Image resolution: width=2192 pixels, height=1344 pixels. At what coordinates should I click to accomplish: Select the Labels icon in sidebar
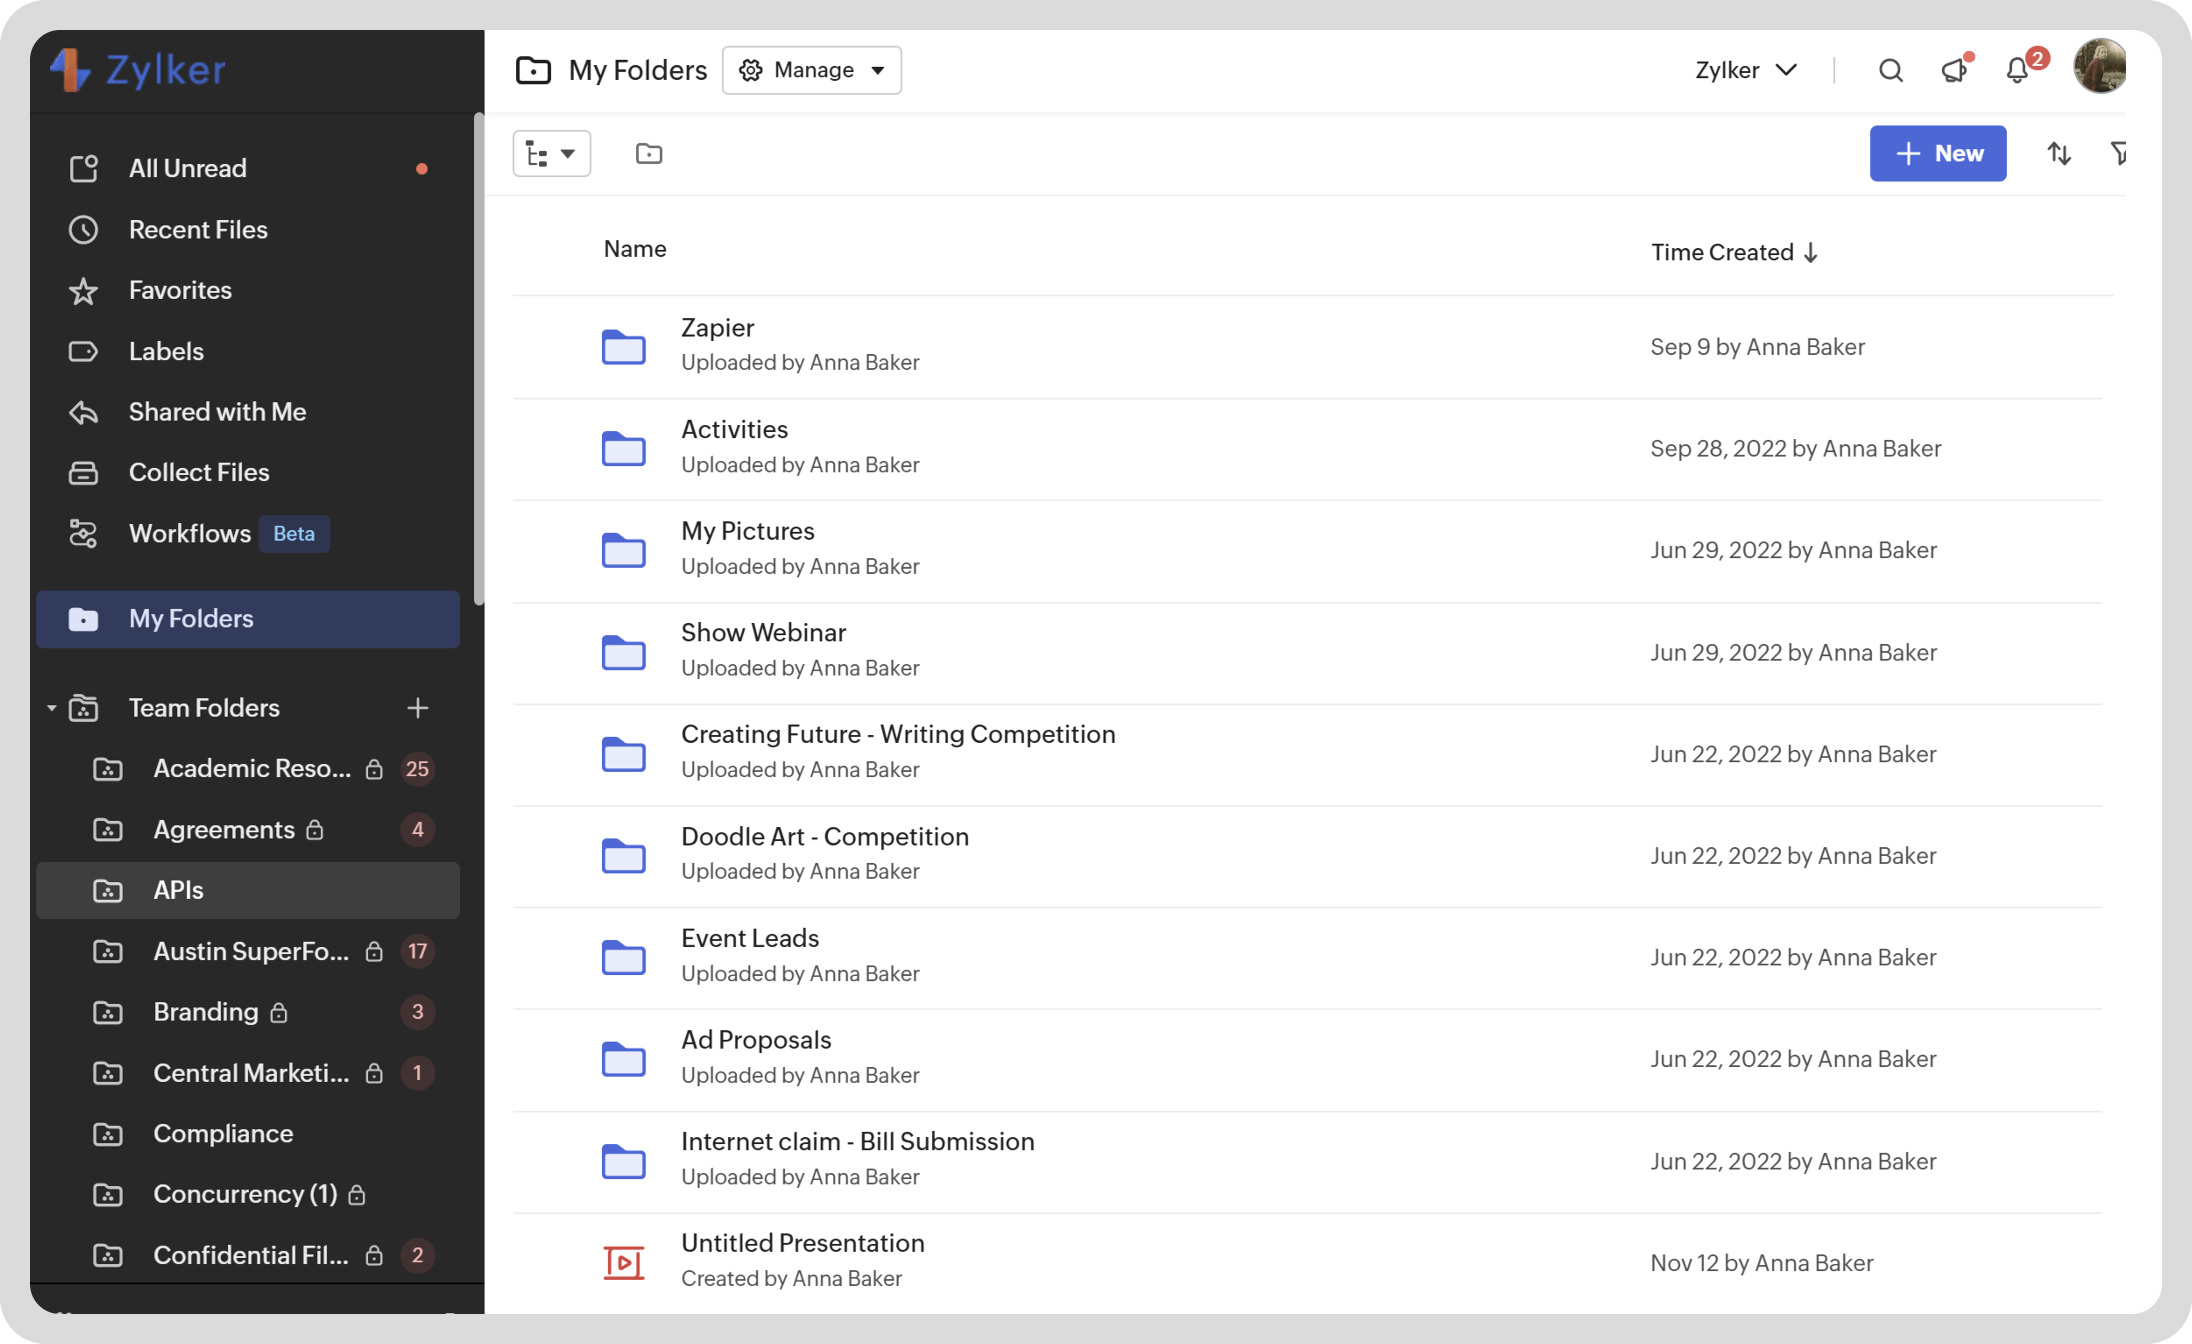pyautogui.click(x=85, y=349)
